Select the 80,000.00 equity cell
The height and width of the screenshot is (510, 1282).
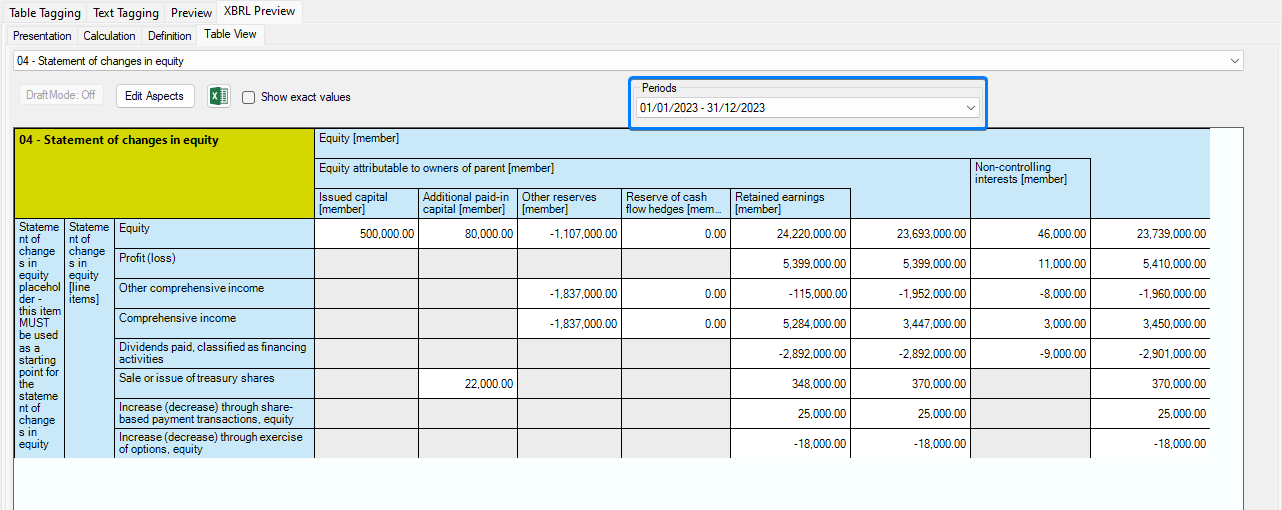click(x=468, y=233)
